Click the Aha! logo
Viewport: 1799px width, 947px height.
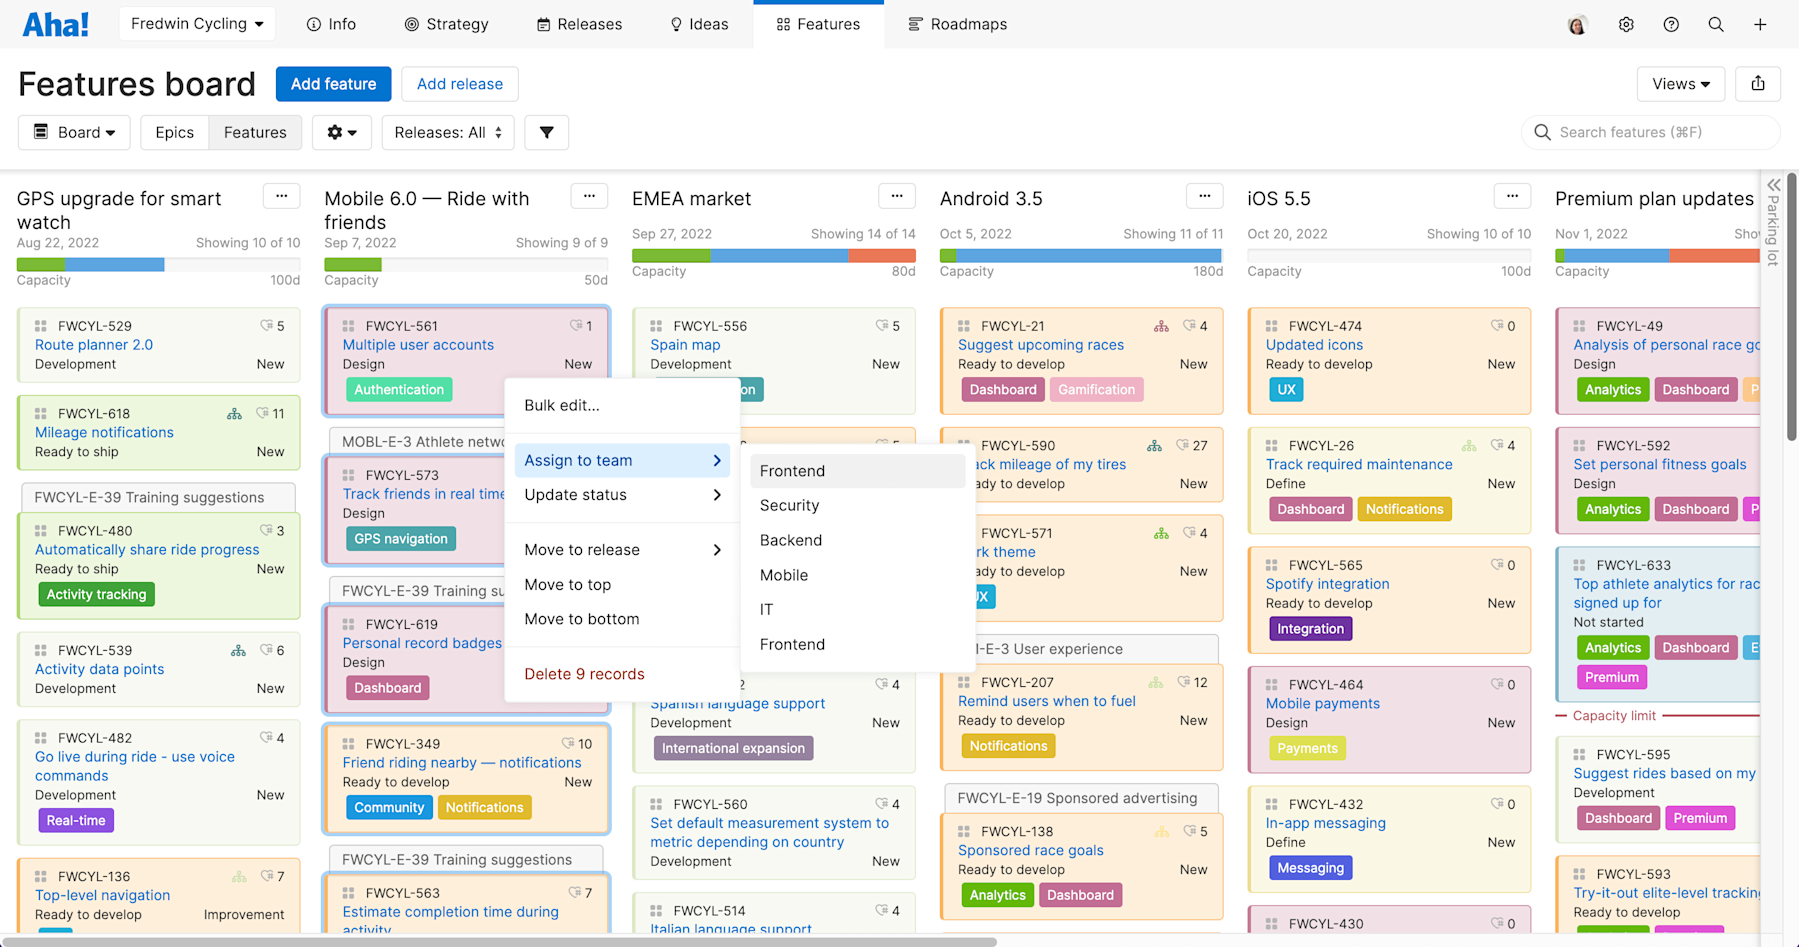pos(56,23)
